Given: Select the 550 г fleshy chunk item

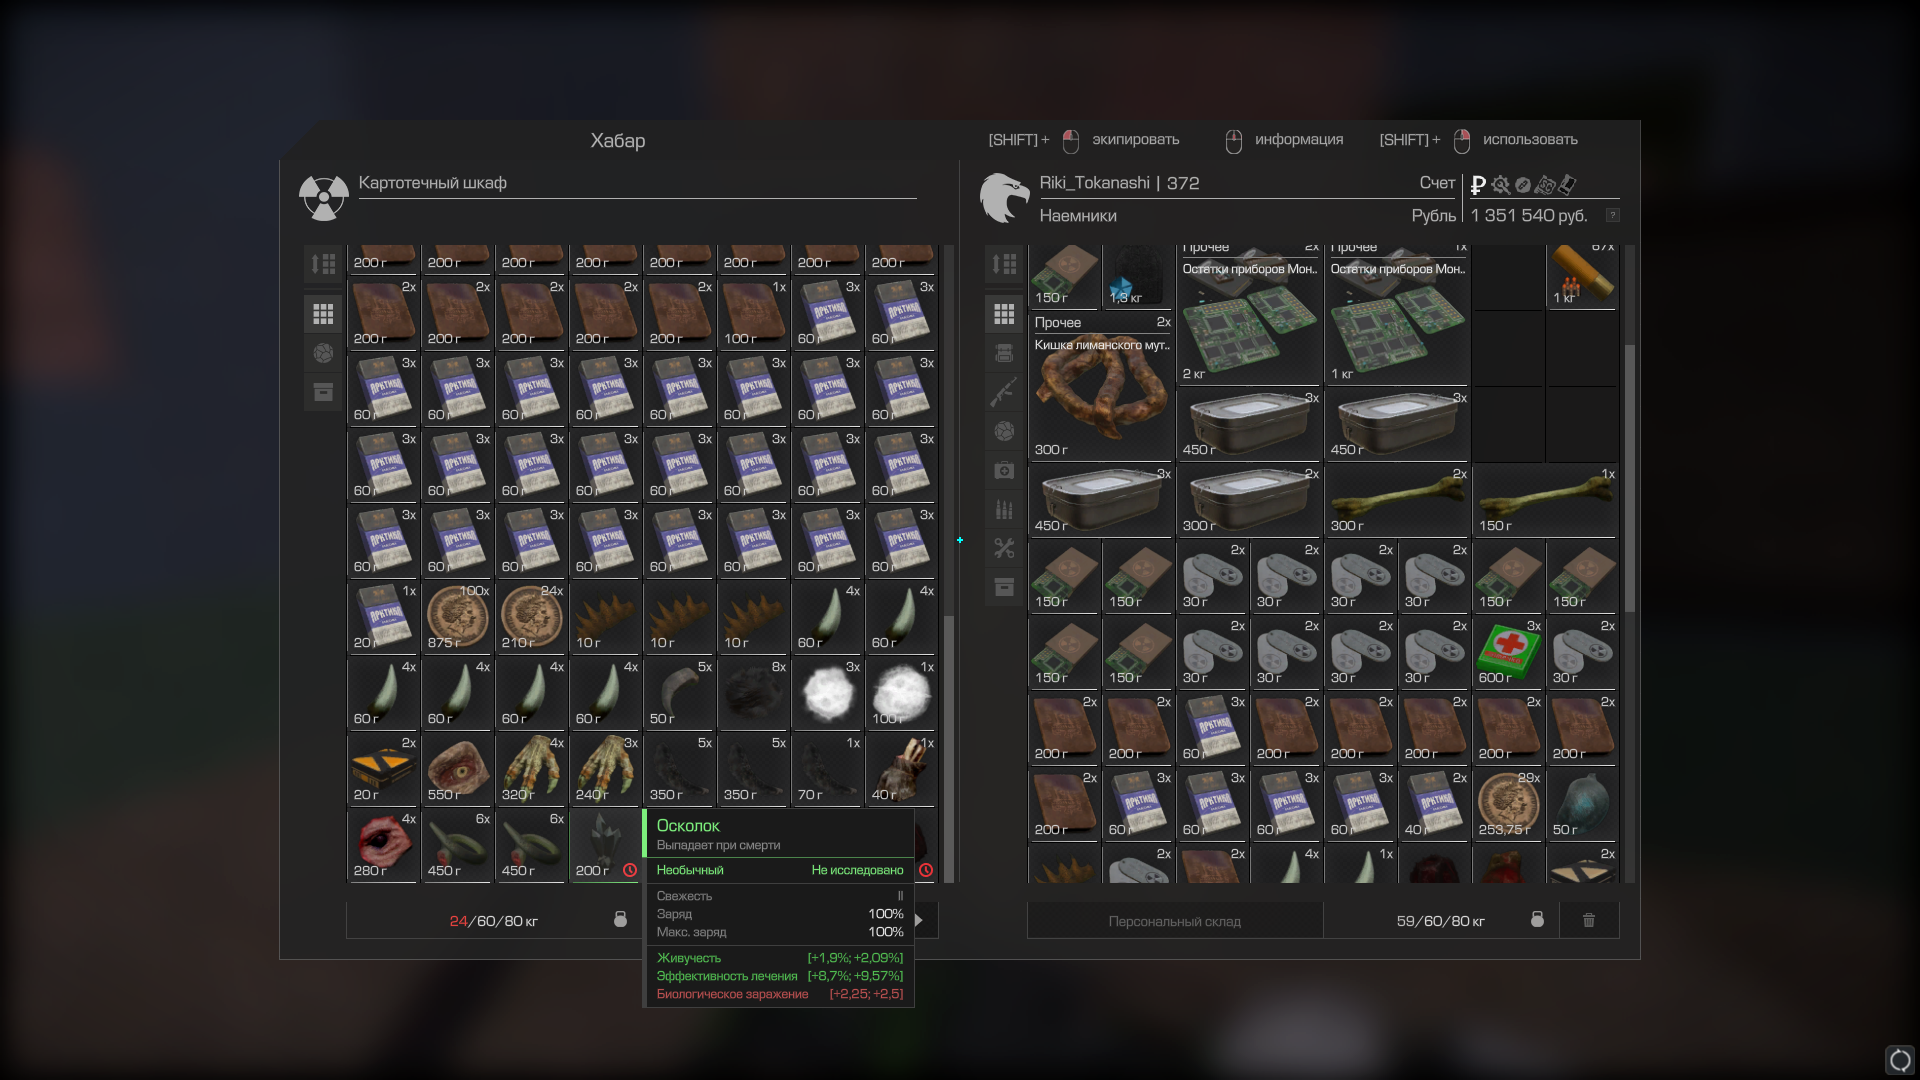Looking at the screenshot, I should [x=456, y=770].
